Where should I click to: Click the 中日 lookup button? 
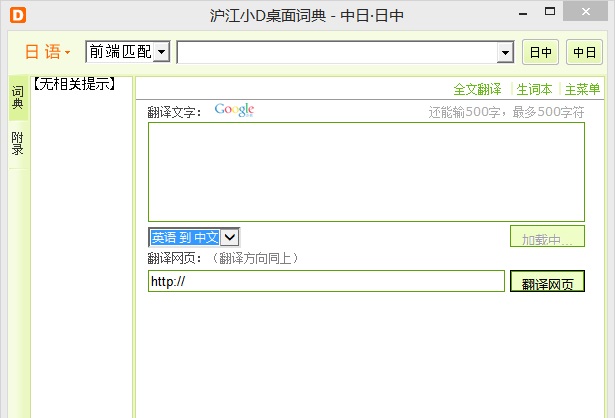[x=584, y=52]
